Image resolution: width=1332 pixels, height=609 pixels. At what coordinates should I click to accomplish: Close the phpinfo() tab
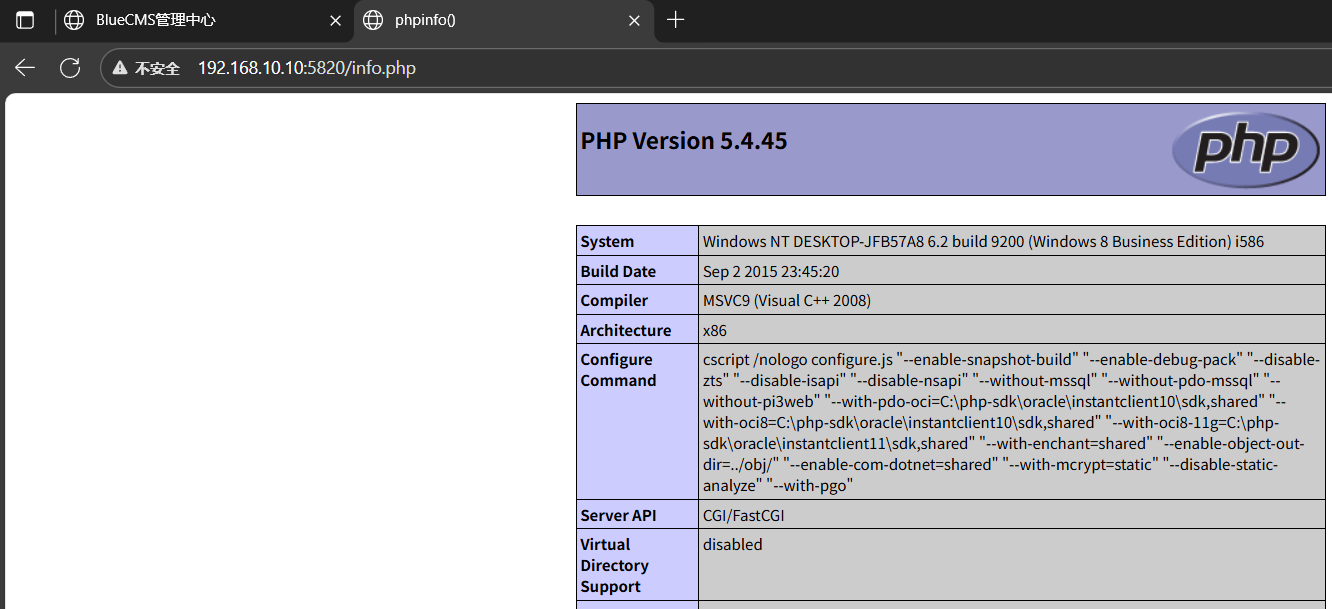pos(634,20)
